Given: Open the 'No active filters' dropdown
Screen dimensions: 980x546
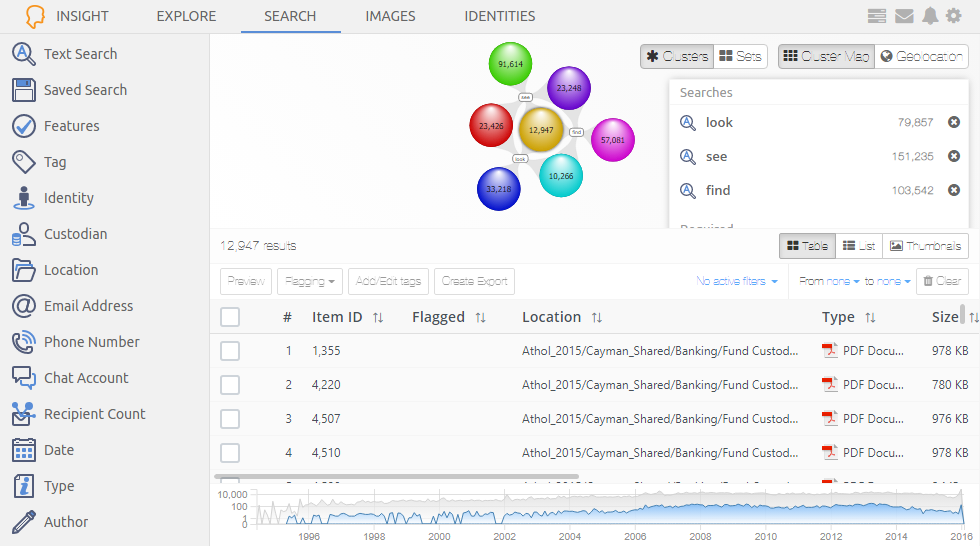Looking at the screenshot, I should (x=737, y=282).
